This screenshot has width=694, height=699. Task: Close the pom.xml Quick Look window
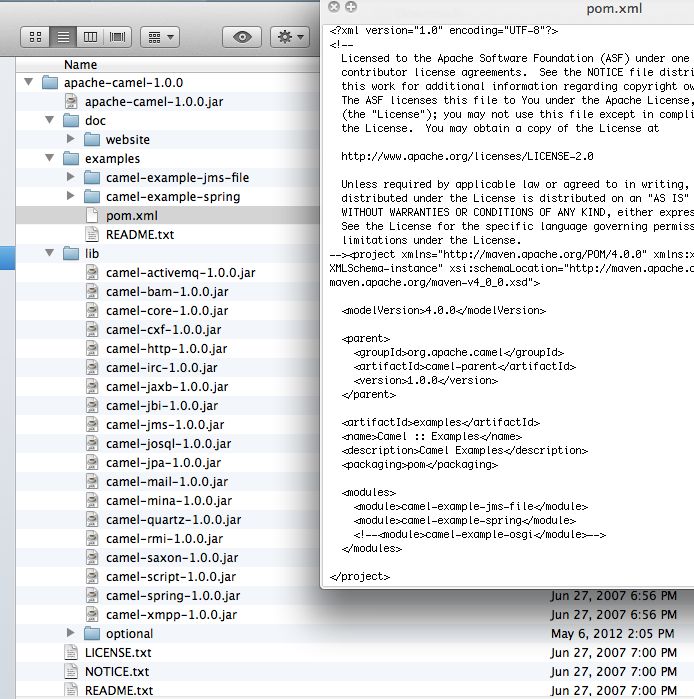334,6
